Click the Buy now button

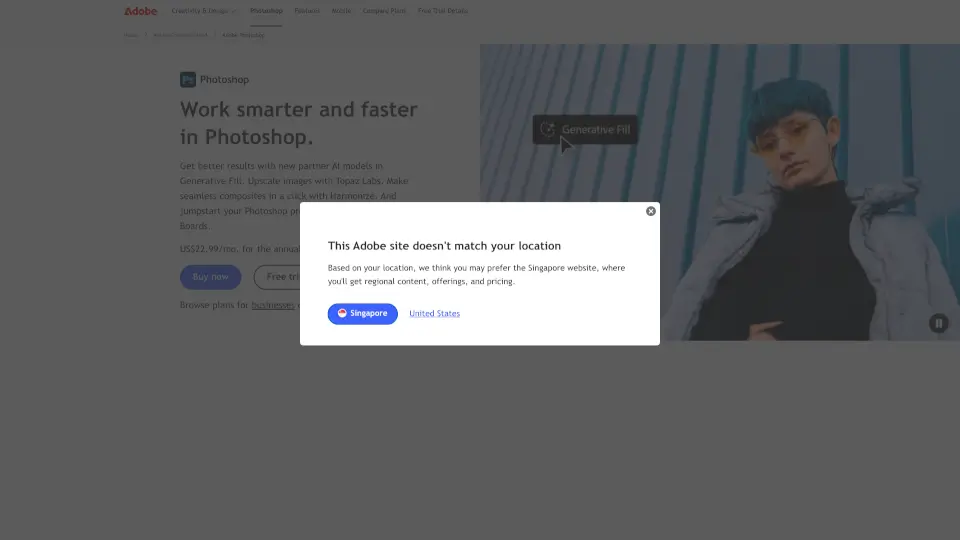(x=210, y=277)
